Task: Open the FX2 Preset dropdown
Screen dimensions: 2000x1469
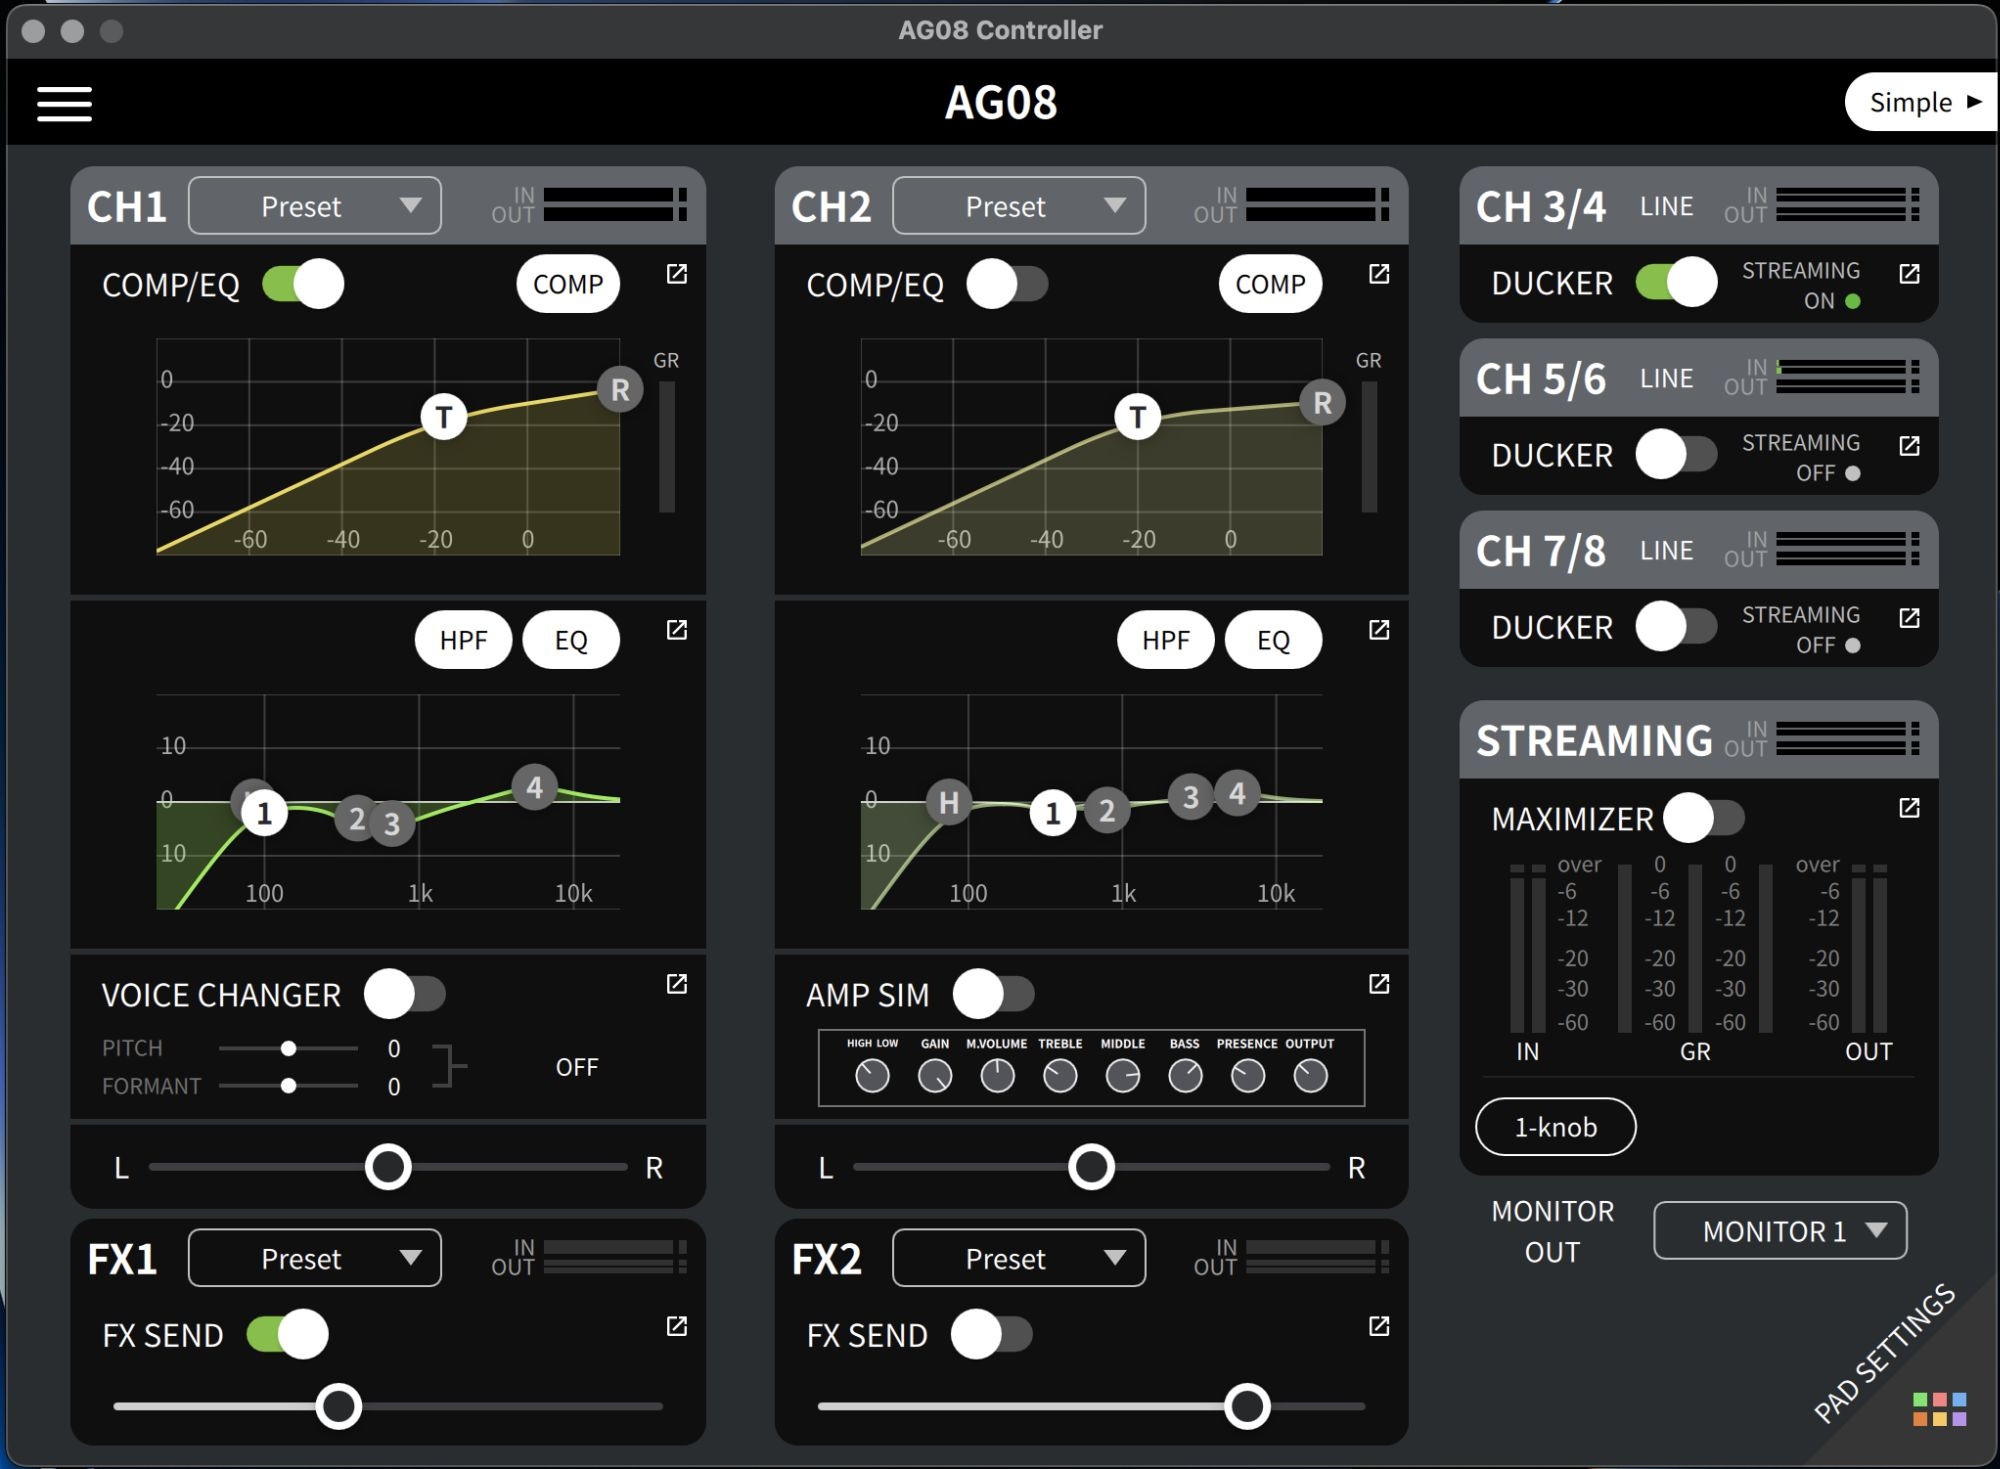Action: click(1018, 1258)
